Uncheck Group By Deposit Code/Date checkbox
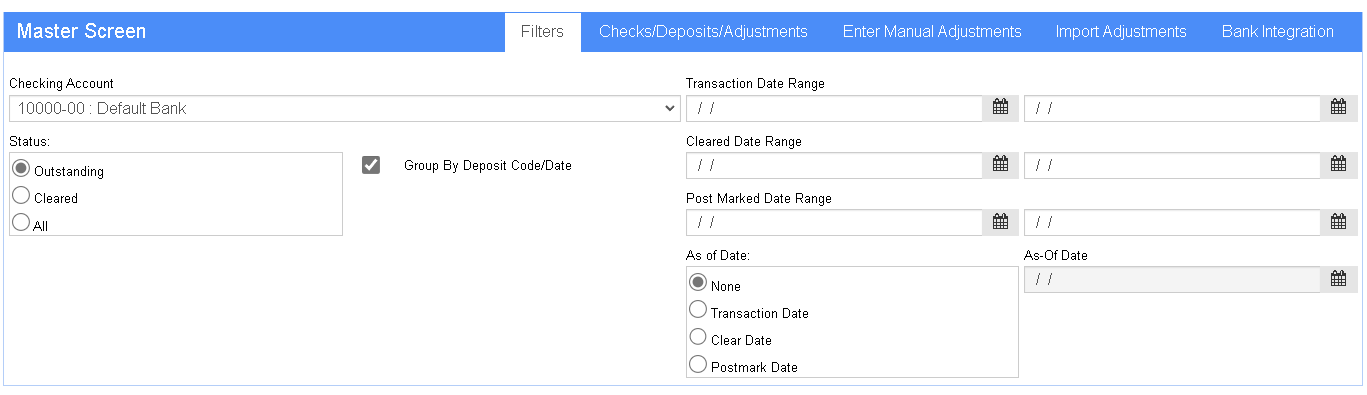Image resolution: width=1367 pixels, height=395 pixels. click(371, 165)
